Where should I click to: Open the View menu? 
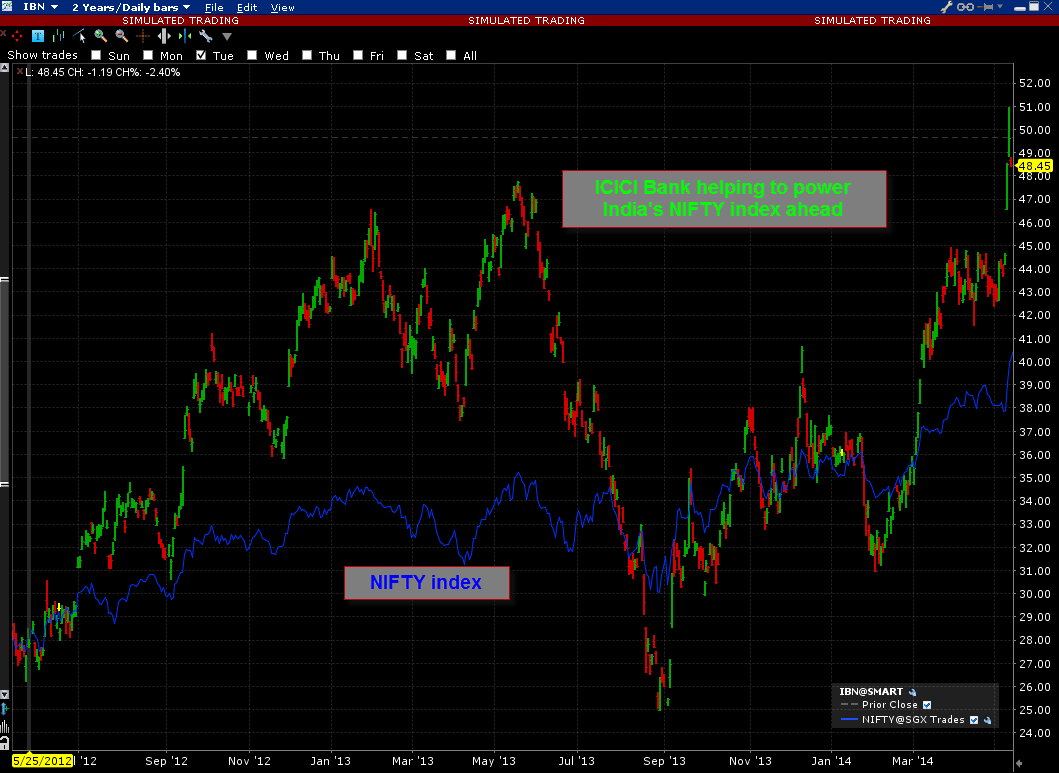point(283,7)
